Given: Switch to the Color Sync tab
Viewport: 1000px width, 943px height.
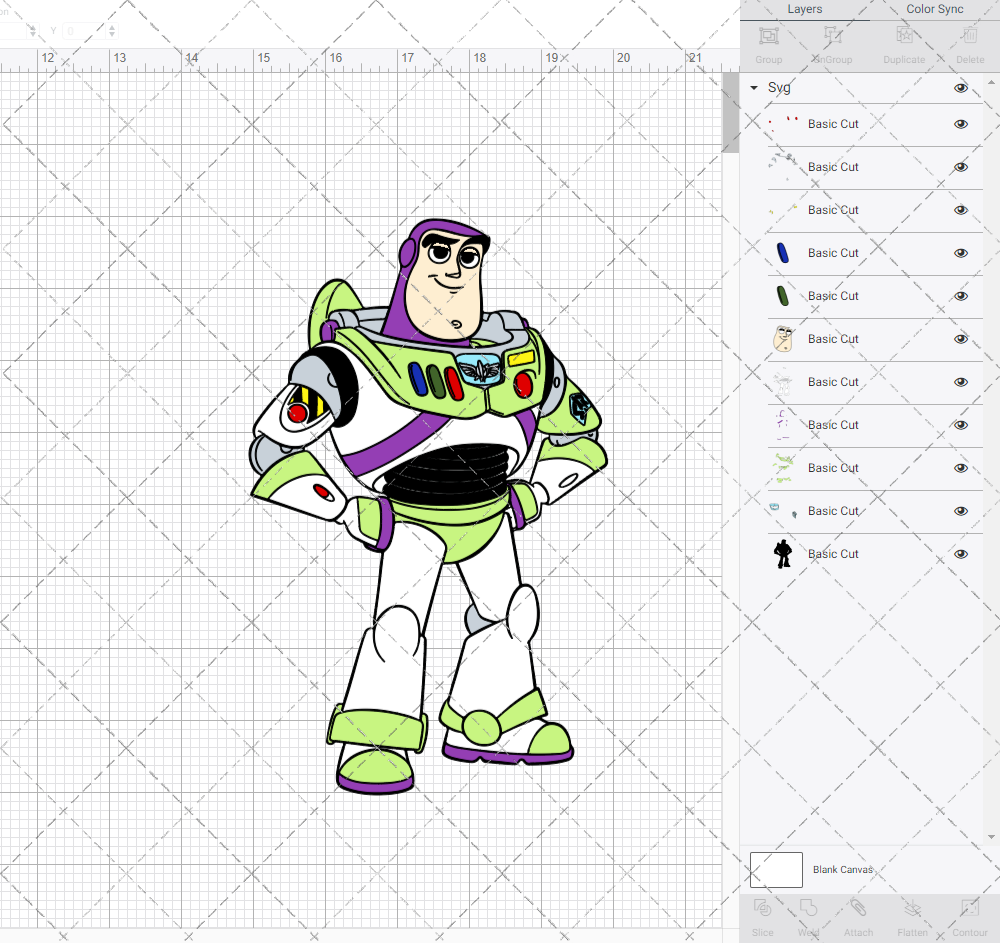Looking at the screenshot, I should point(934,9).
